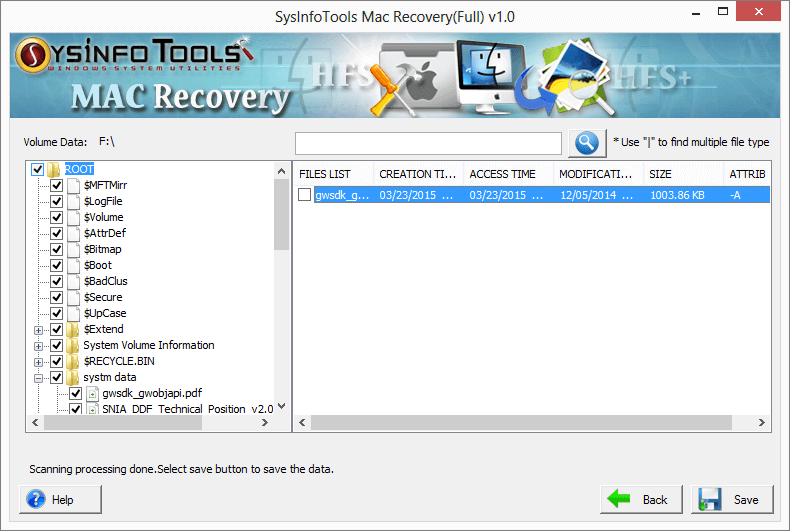Click the Save button label
The height and width of the screenshot is (531, 790).
click(746, 500)
